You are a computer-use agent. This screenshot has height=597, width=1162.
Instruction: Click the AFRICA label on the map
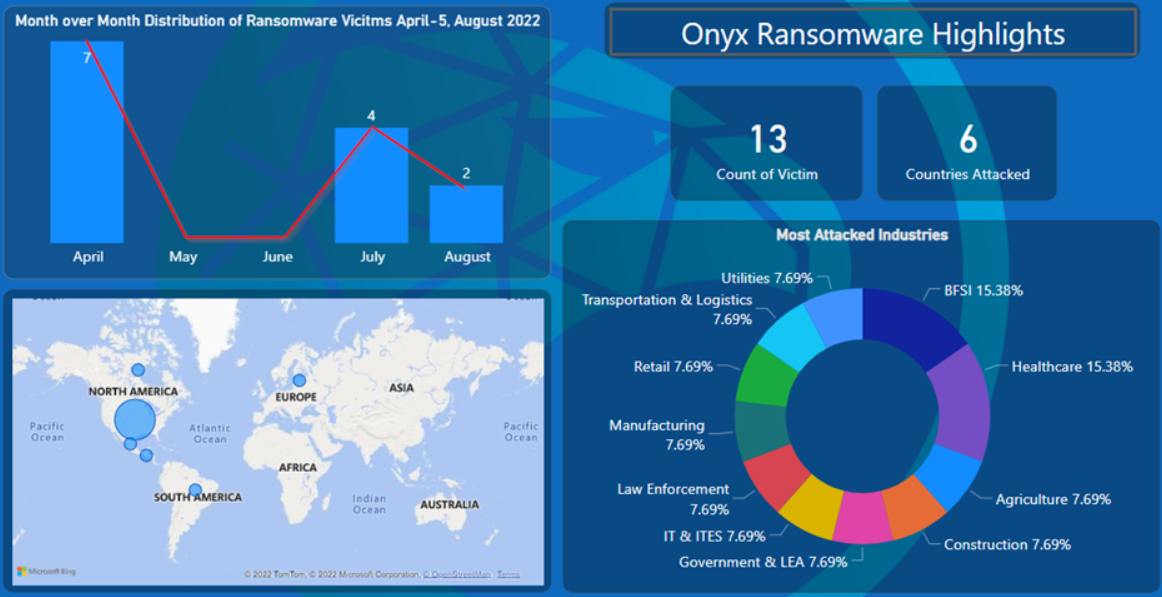coord(298,467)
